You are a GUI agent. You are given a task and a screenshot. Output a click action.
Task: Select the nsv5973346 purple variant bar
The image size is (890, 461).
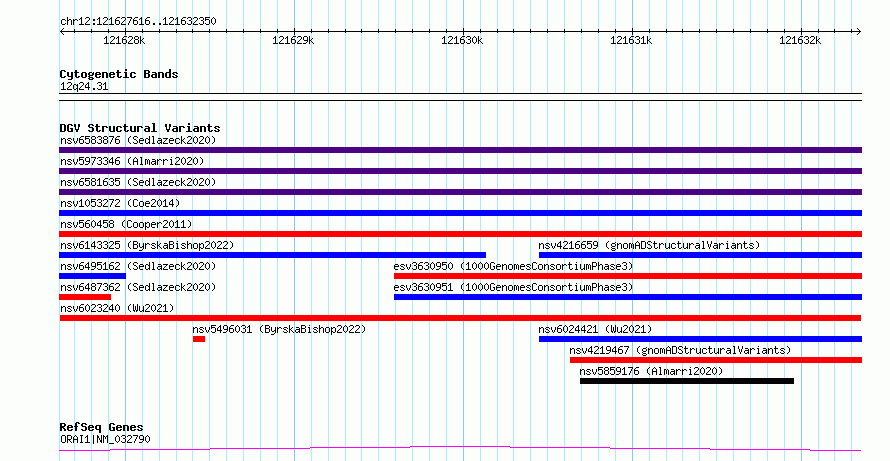[460, 171]
